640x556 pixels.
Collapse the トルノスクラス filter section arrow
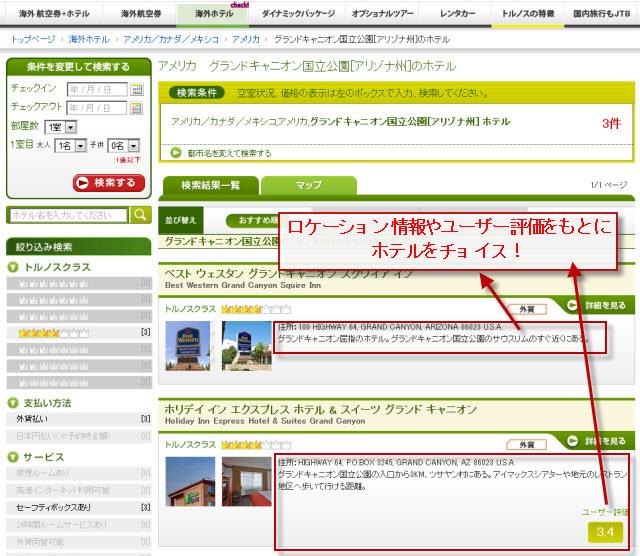tap(13, 267)
